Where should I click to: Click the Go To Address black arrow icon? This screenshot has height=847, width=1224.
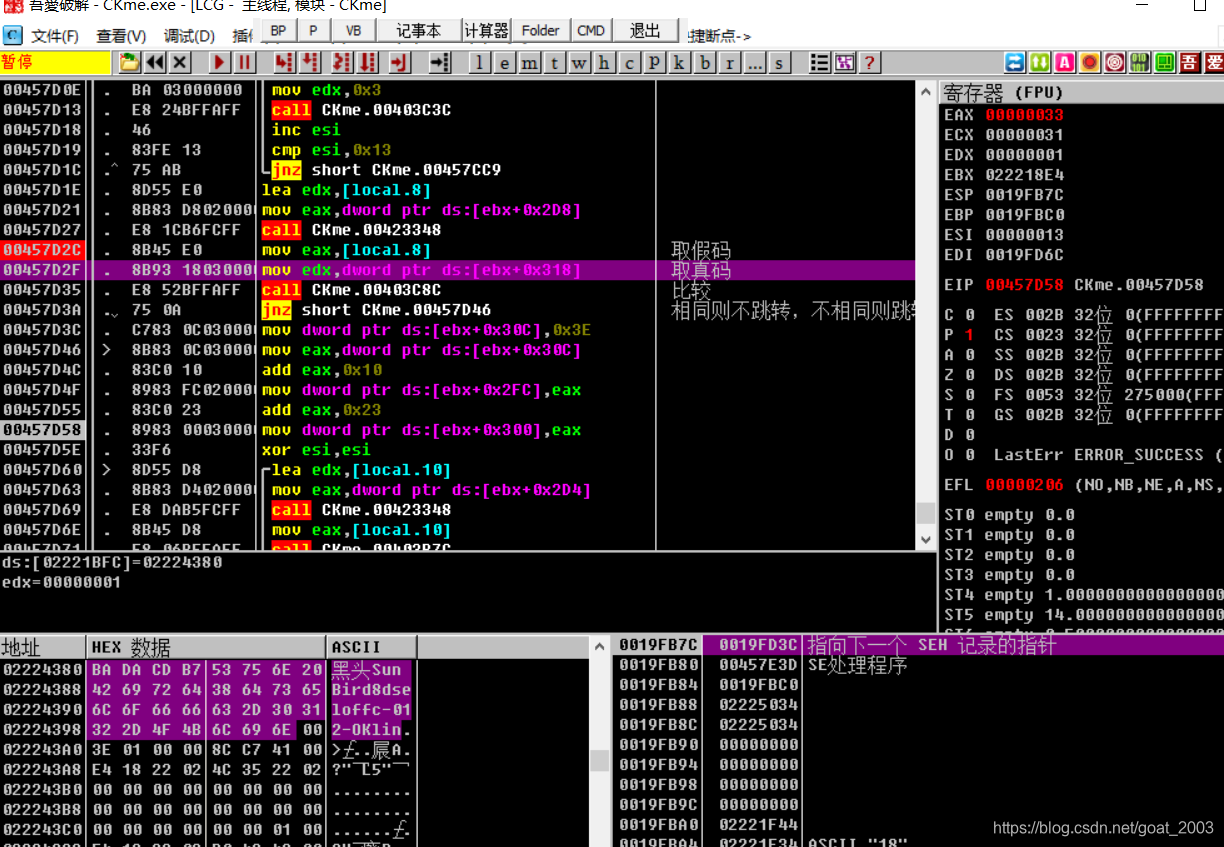(x=440, y=63)
